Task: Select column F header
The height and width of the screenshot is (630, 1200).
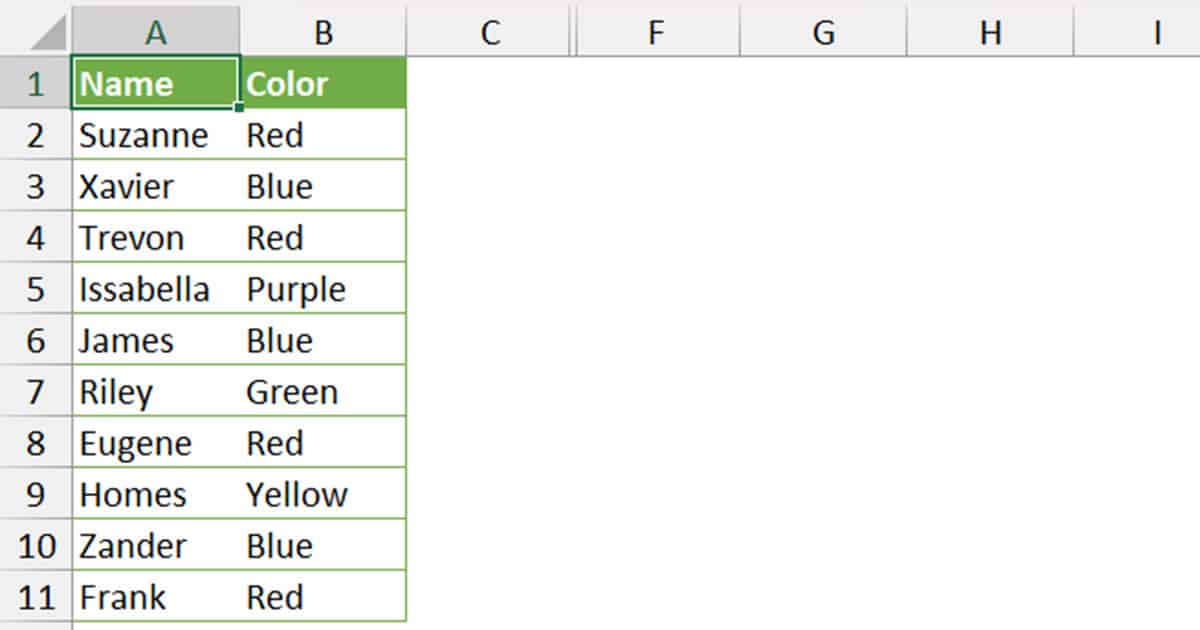Action: [x=656, y=31]
